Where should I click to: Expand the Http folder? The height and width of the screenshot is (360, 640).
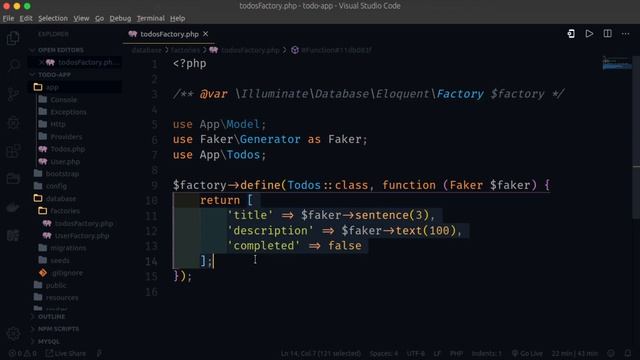click(x=58, y=124)
